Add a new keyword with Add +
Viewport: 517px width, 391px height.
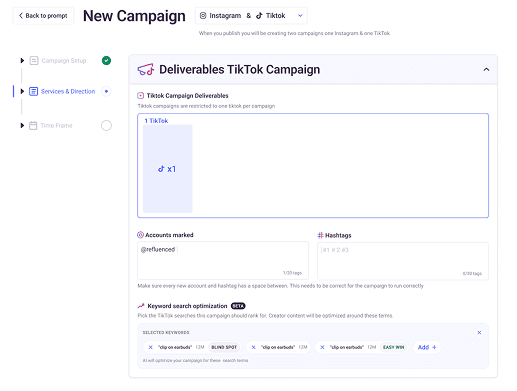(x=427, y=347)
